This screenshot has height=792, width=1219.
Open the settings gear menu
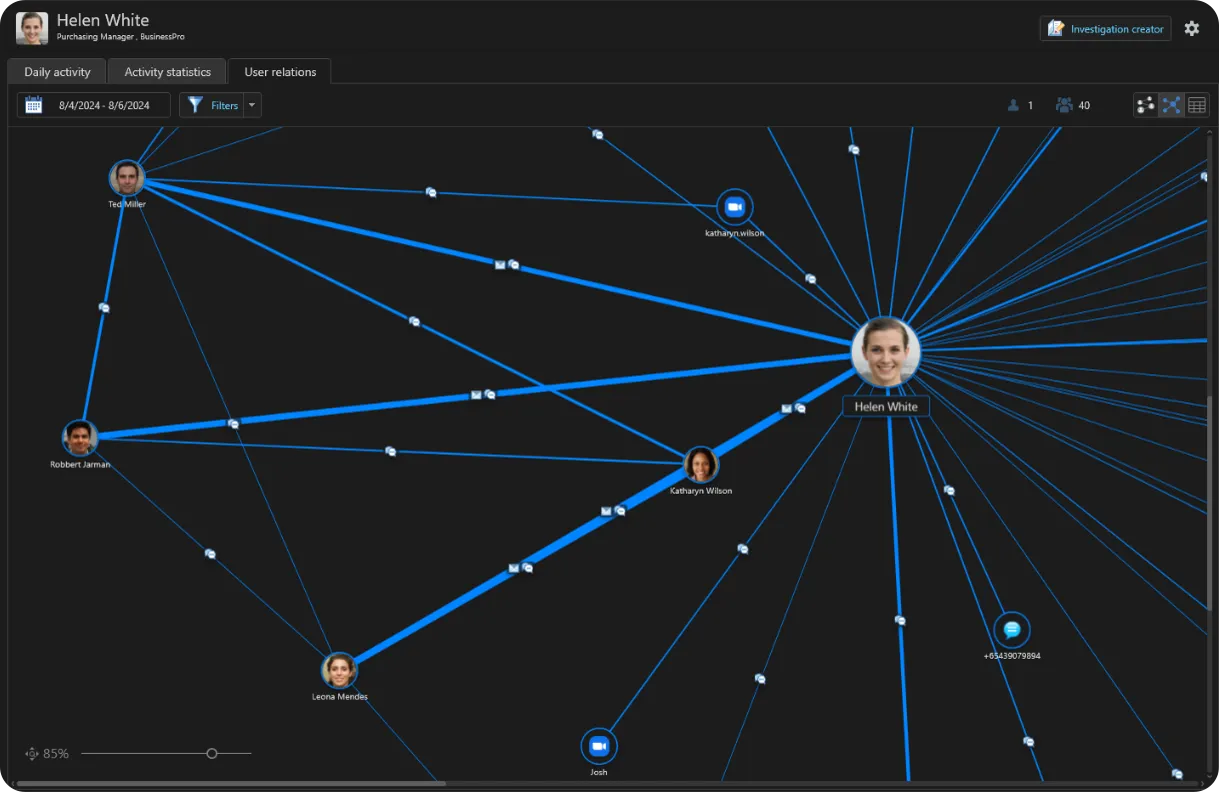click(x=1191, y=29)
